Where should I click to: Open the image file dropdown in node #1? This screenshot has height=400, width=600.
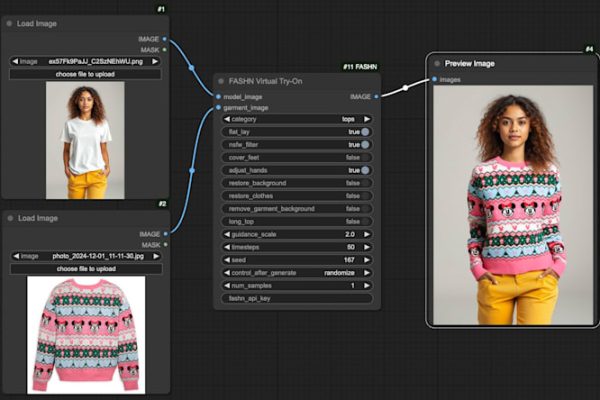click(x=85, y=61)
